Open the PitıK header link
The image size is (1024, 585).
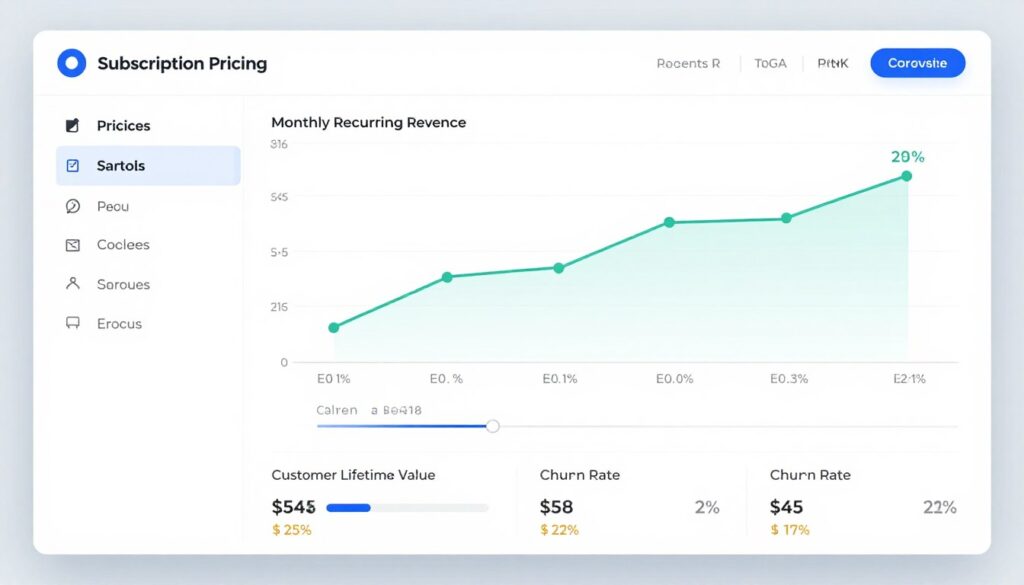pos(833,63)
